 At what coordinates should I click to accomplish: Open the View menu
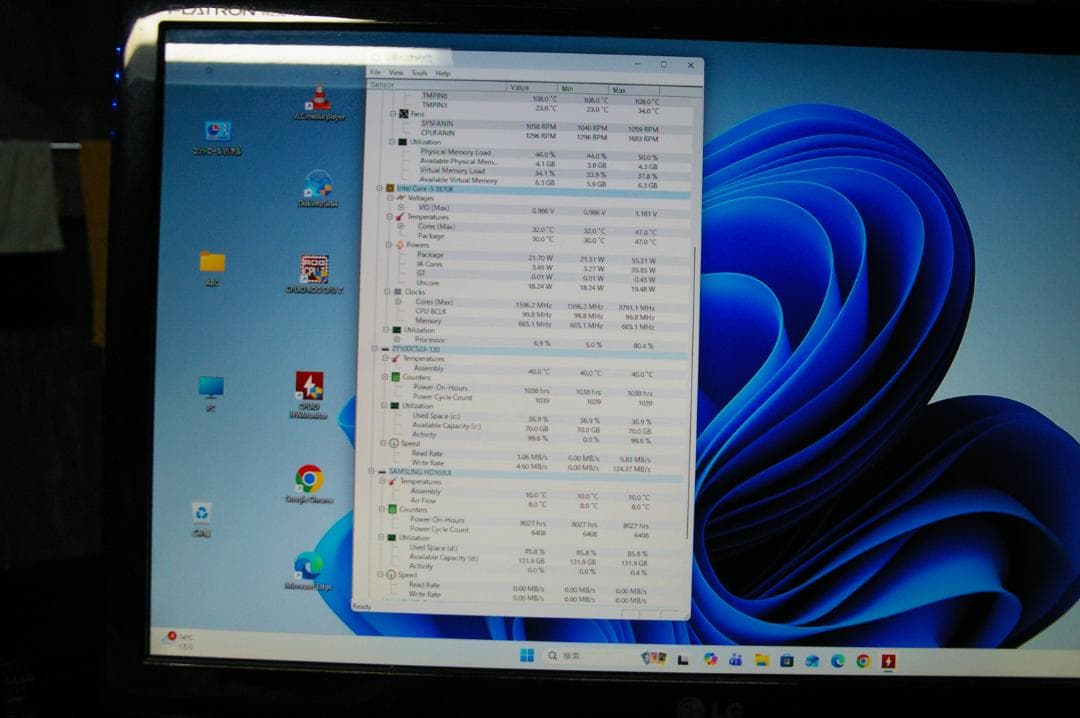click(x=396, y=72)
